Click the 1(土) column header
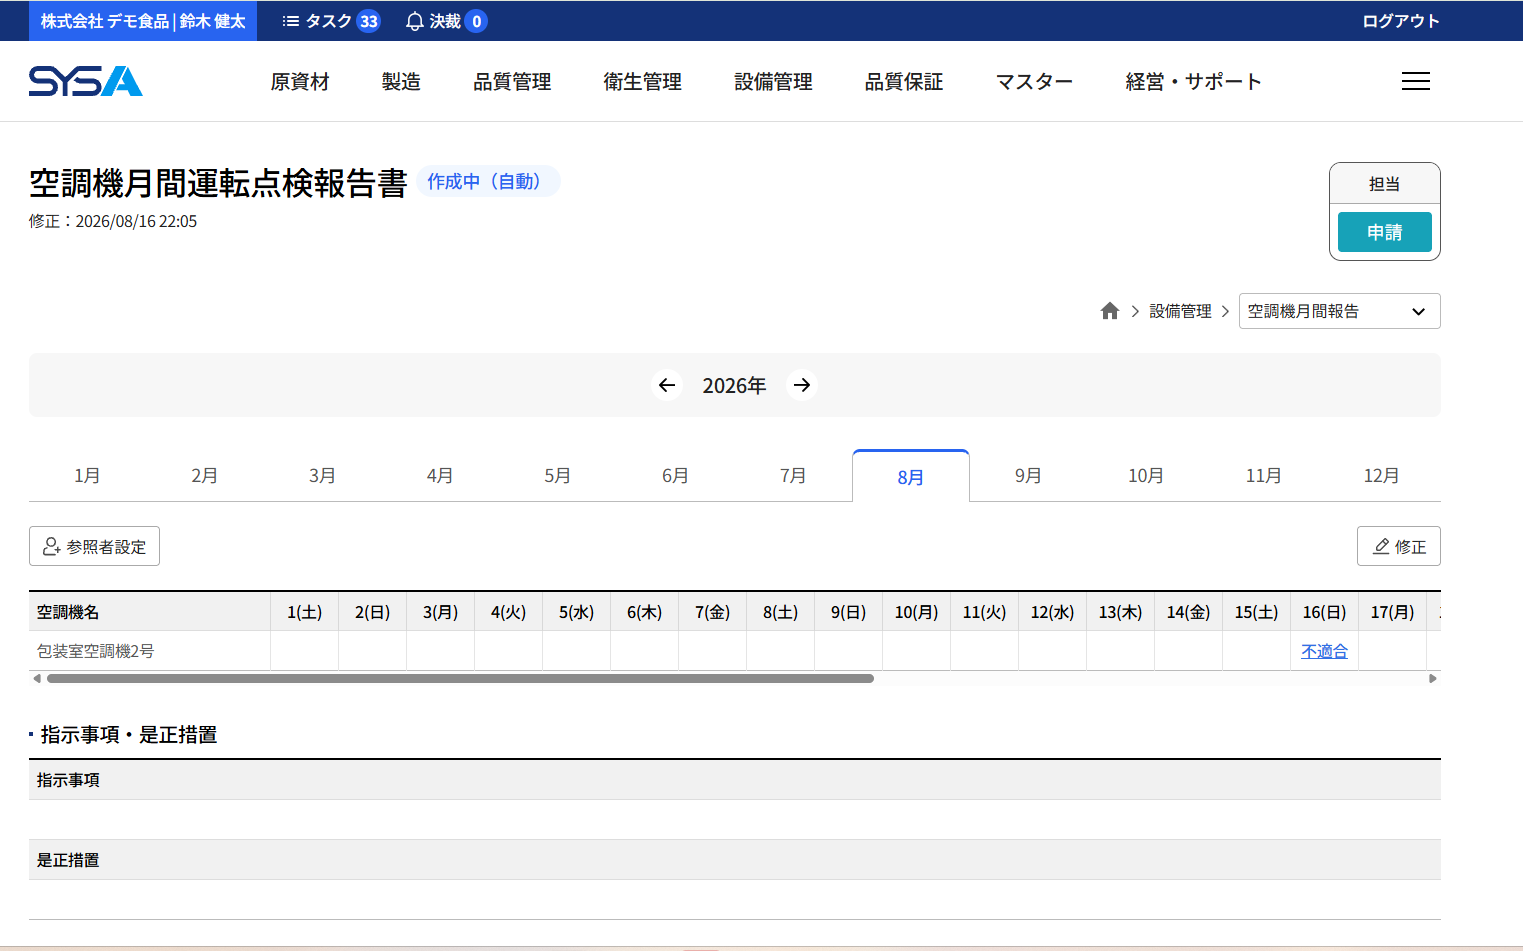Screen dimensions: 1523x951 (305, 612)
